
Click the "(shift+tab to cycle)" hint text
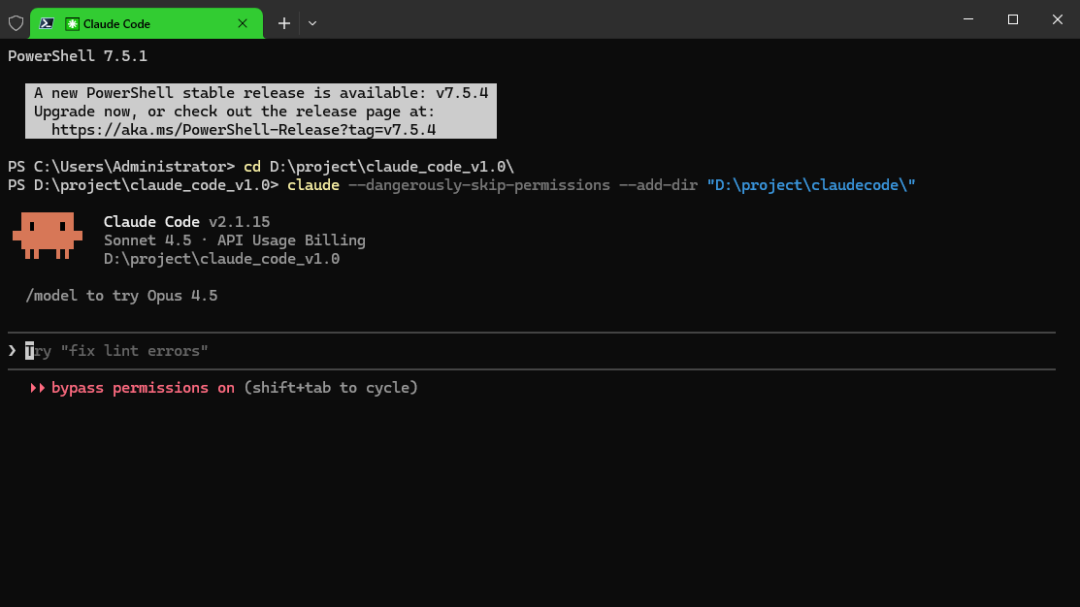pyautogui.click(x=330, y=388)
